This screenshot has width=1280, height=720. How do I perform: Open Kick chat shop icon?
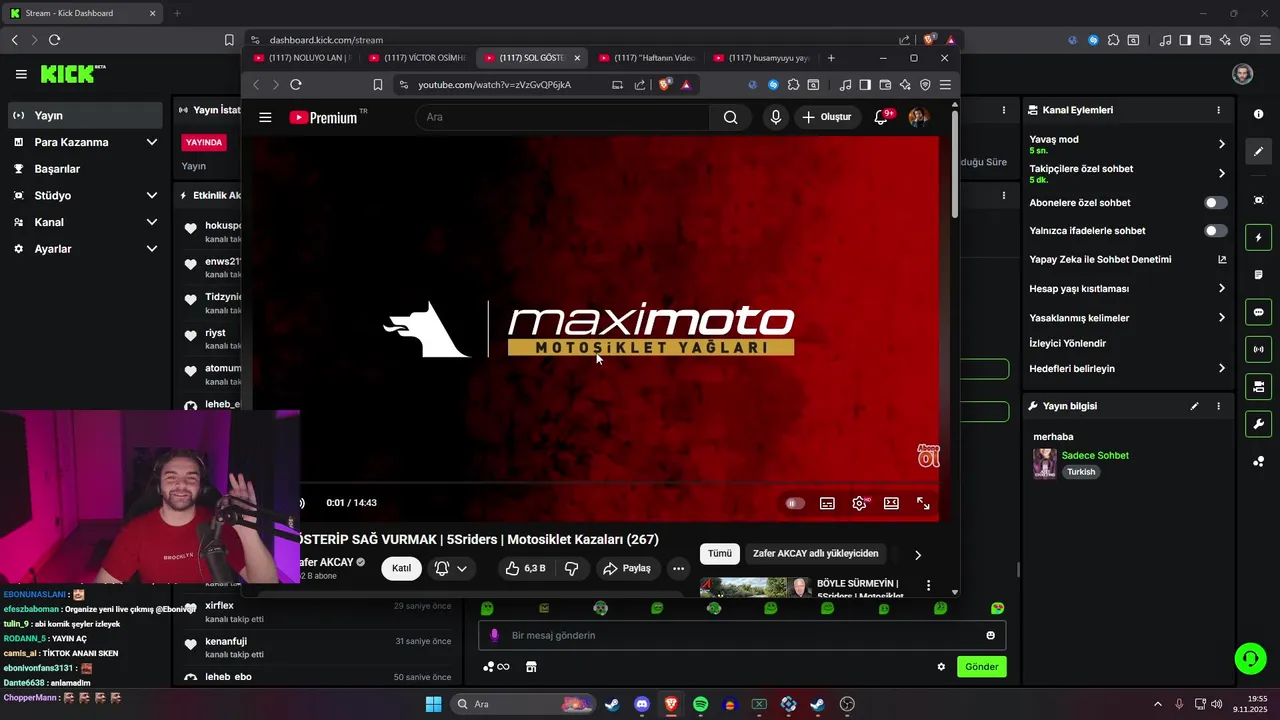[x=531, y=667]
